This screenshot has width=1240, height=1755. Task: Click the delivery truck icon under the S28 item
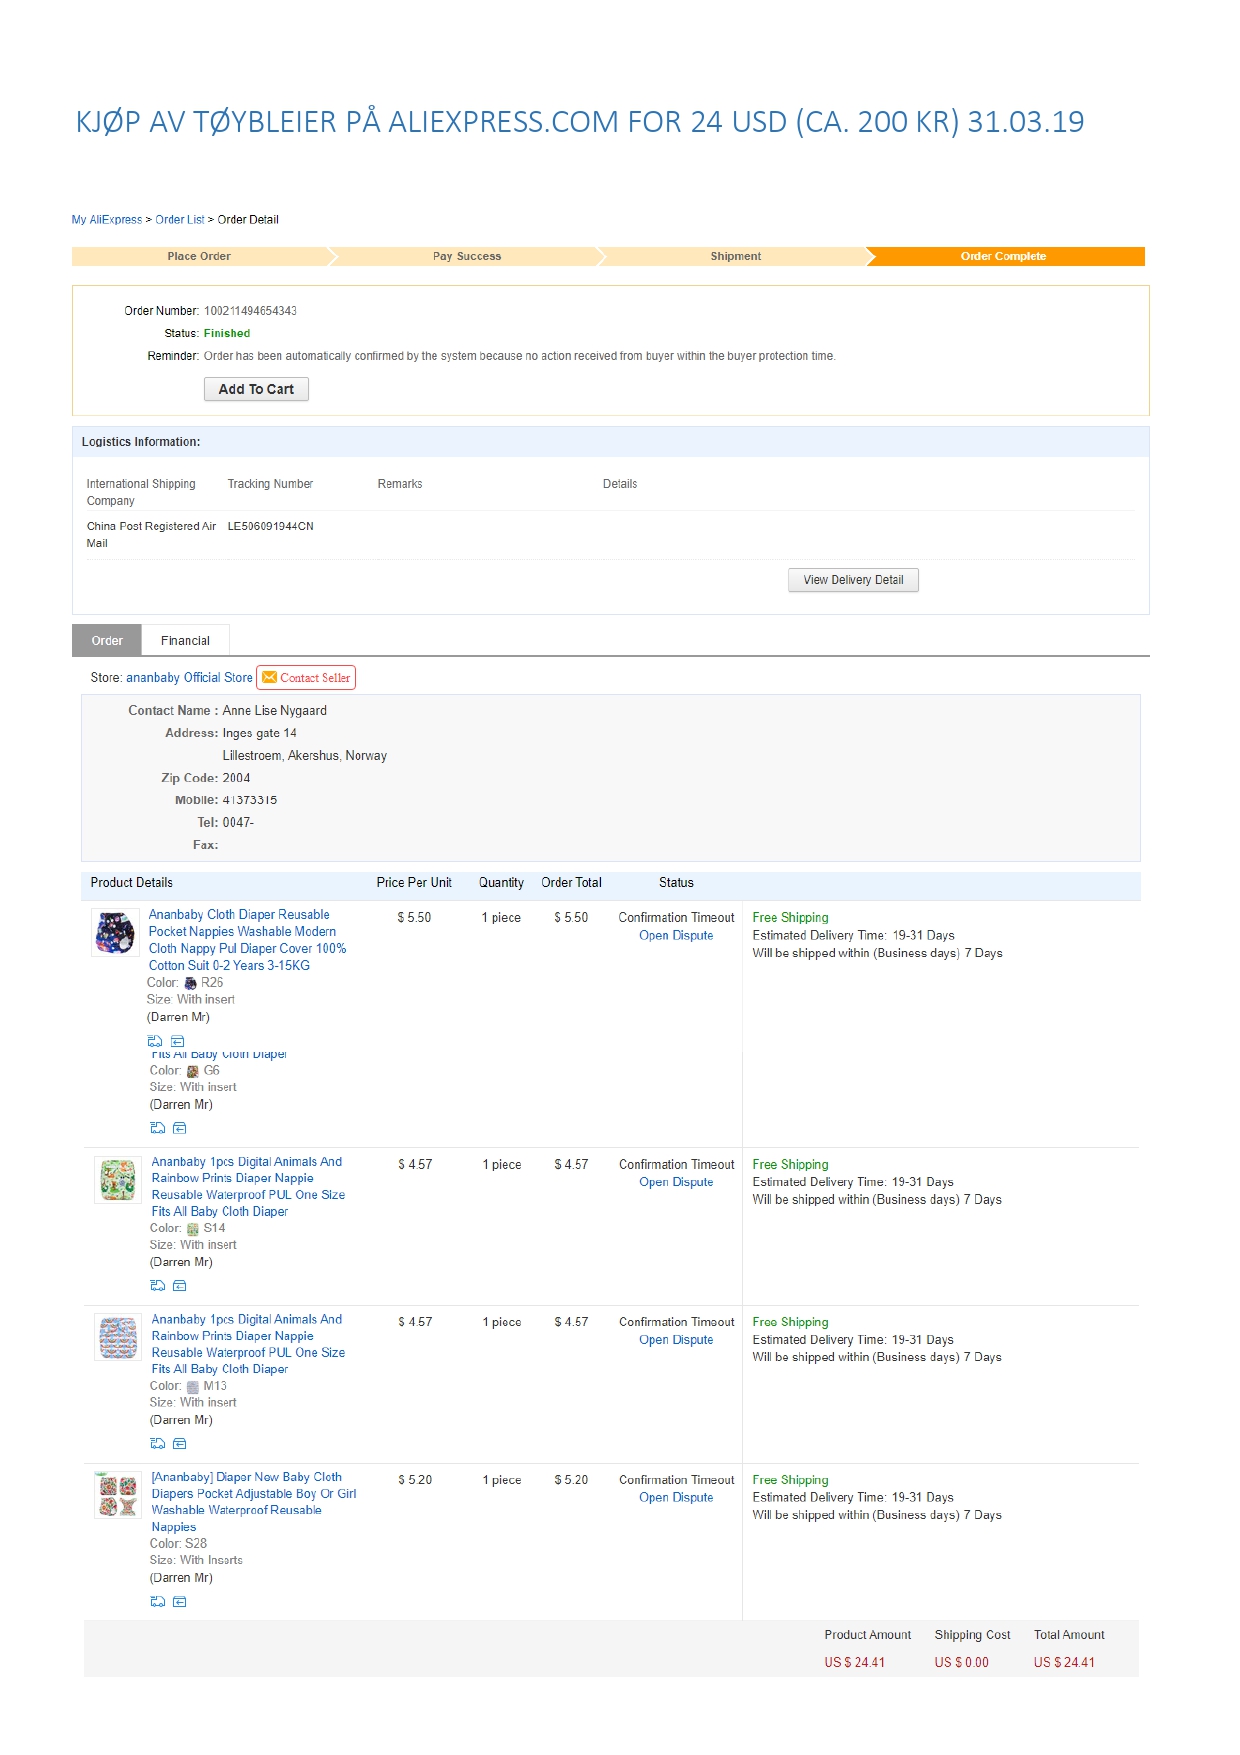[158, 1601]
